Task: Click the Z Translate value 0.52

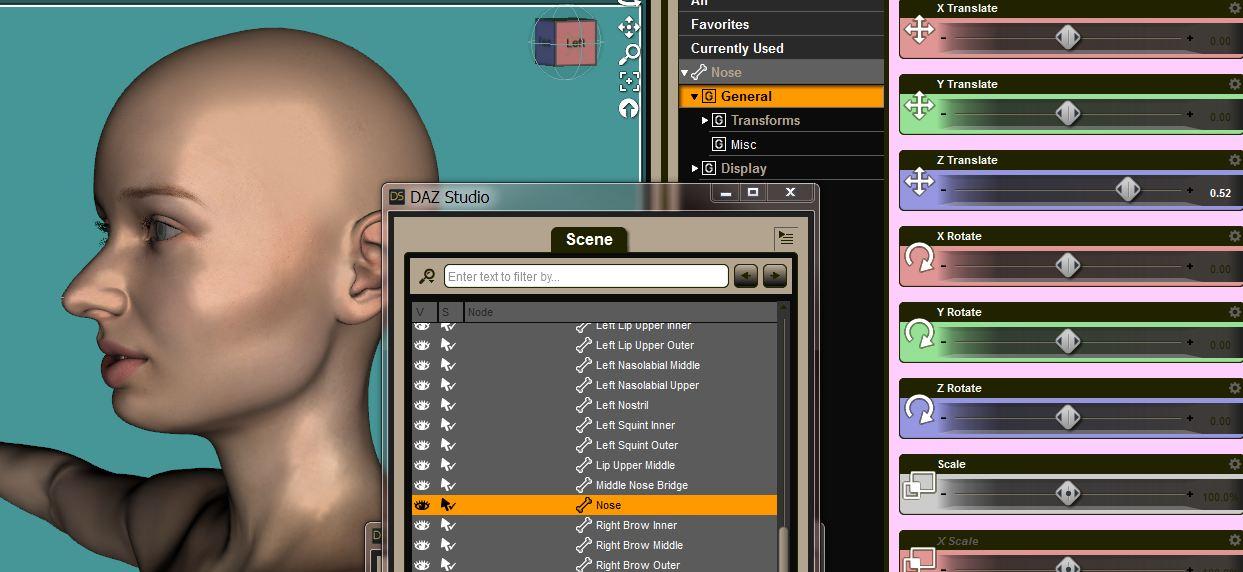Action: point(1220,193)
